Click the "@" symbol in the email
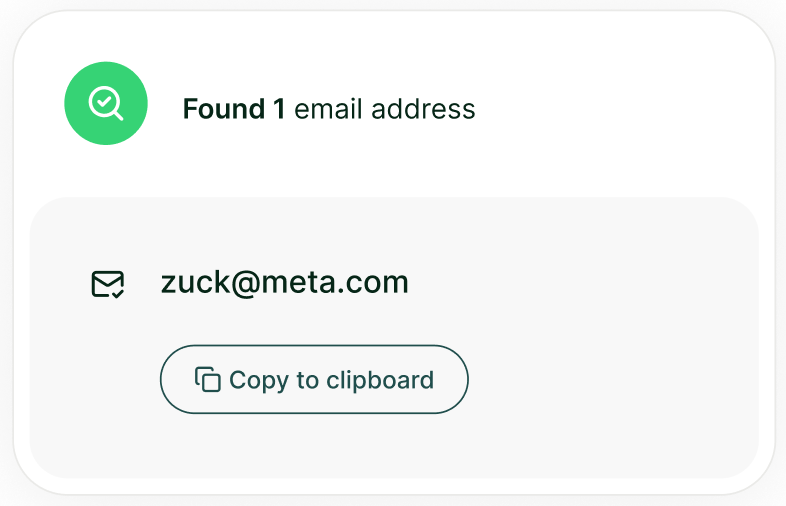 [247, 283]
